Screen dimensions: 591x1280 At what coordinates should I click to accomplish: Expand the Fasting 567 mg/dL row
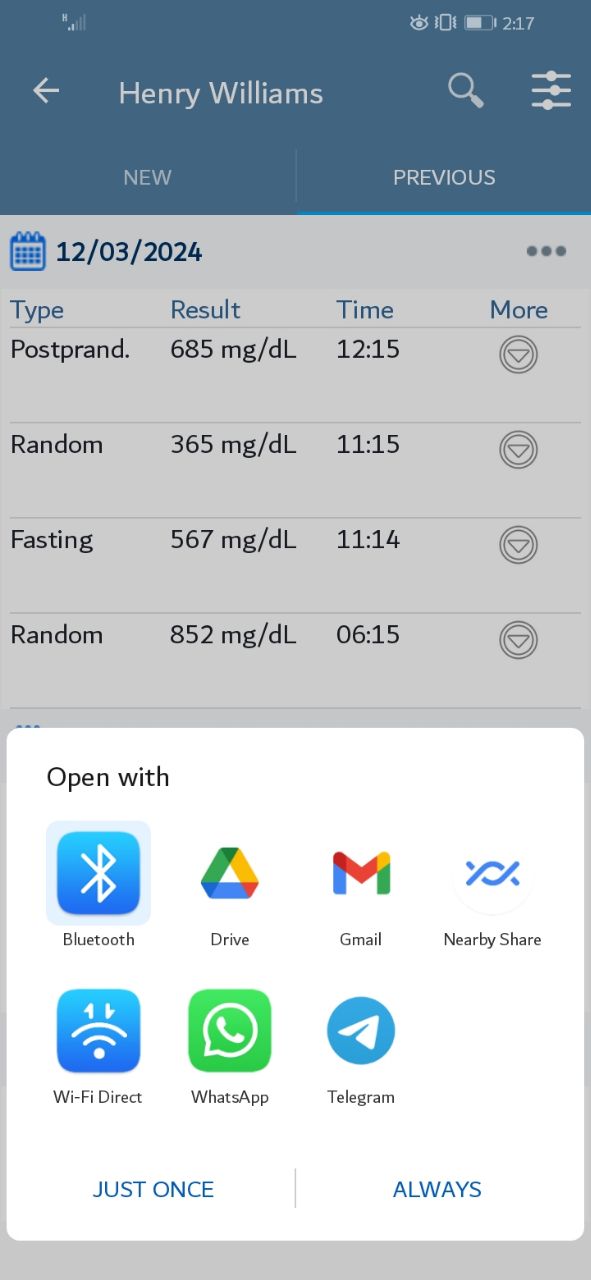pos(518,544)
